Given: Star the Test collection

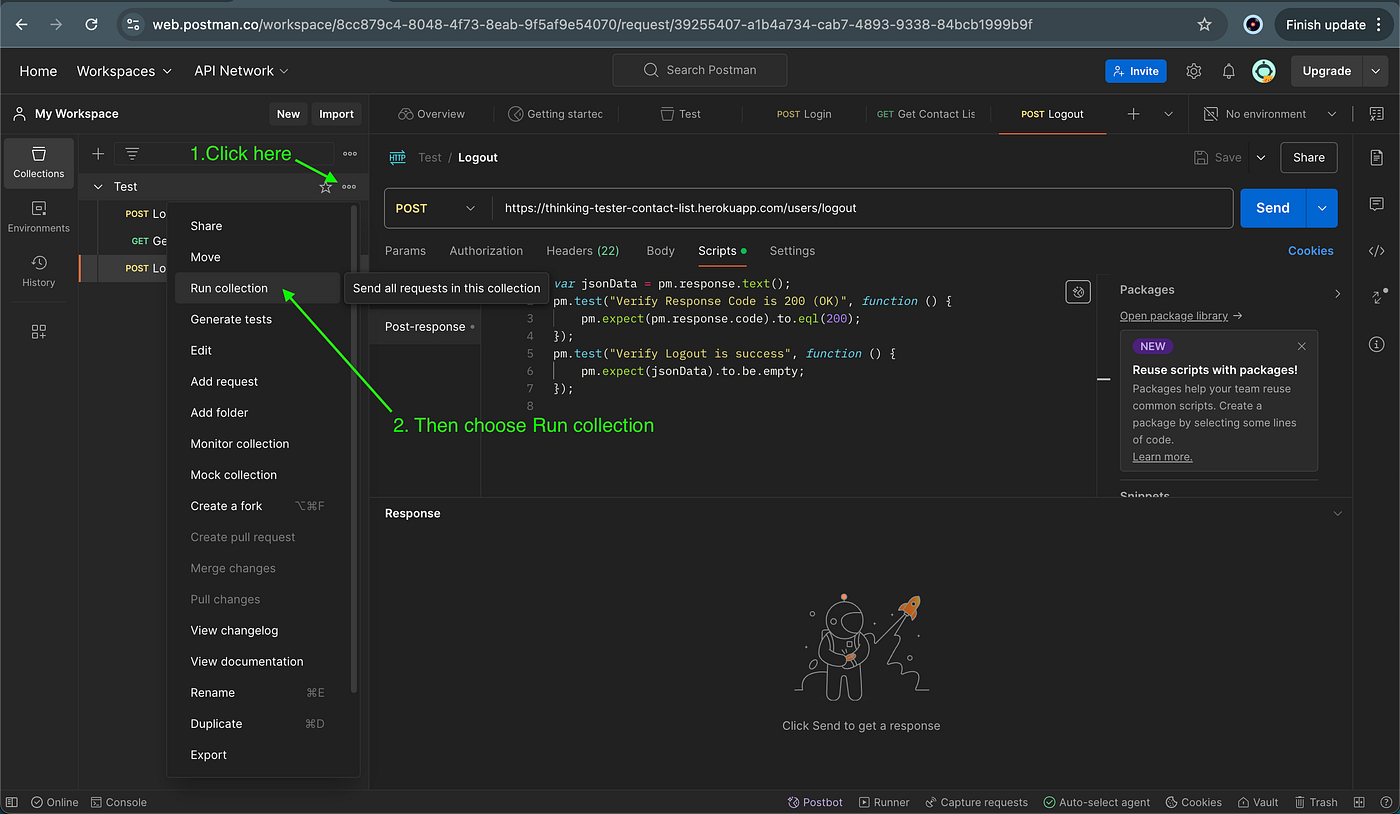Looking at the screenshot, I should (325, 187).
